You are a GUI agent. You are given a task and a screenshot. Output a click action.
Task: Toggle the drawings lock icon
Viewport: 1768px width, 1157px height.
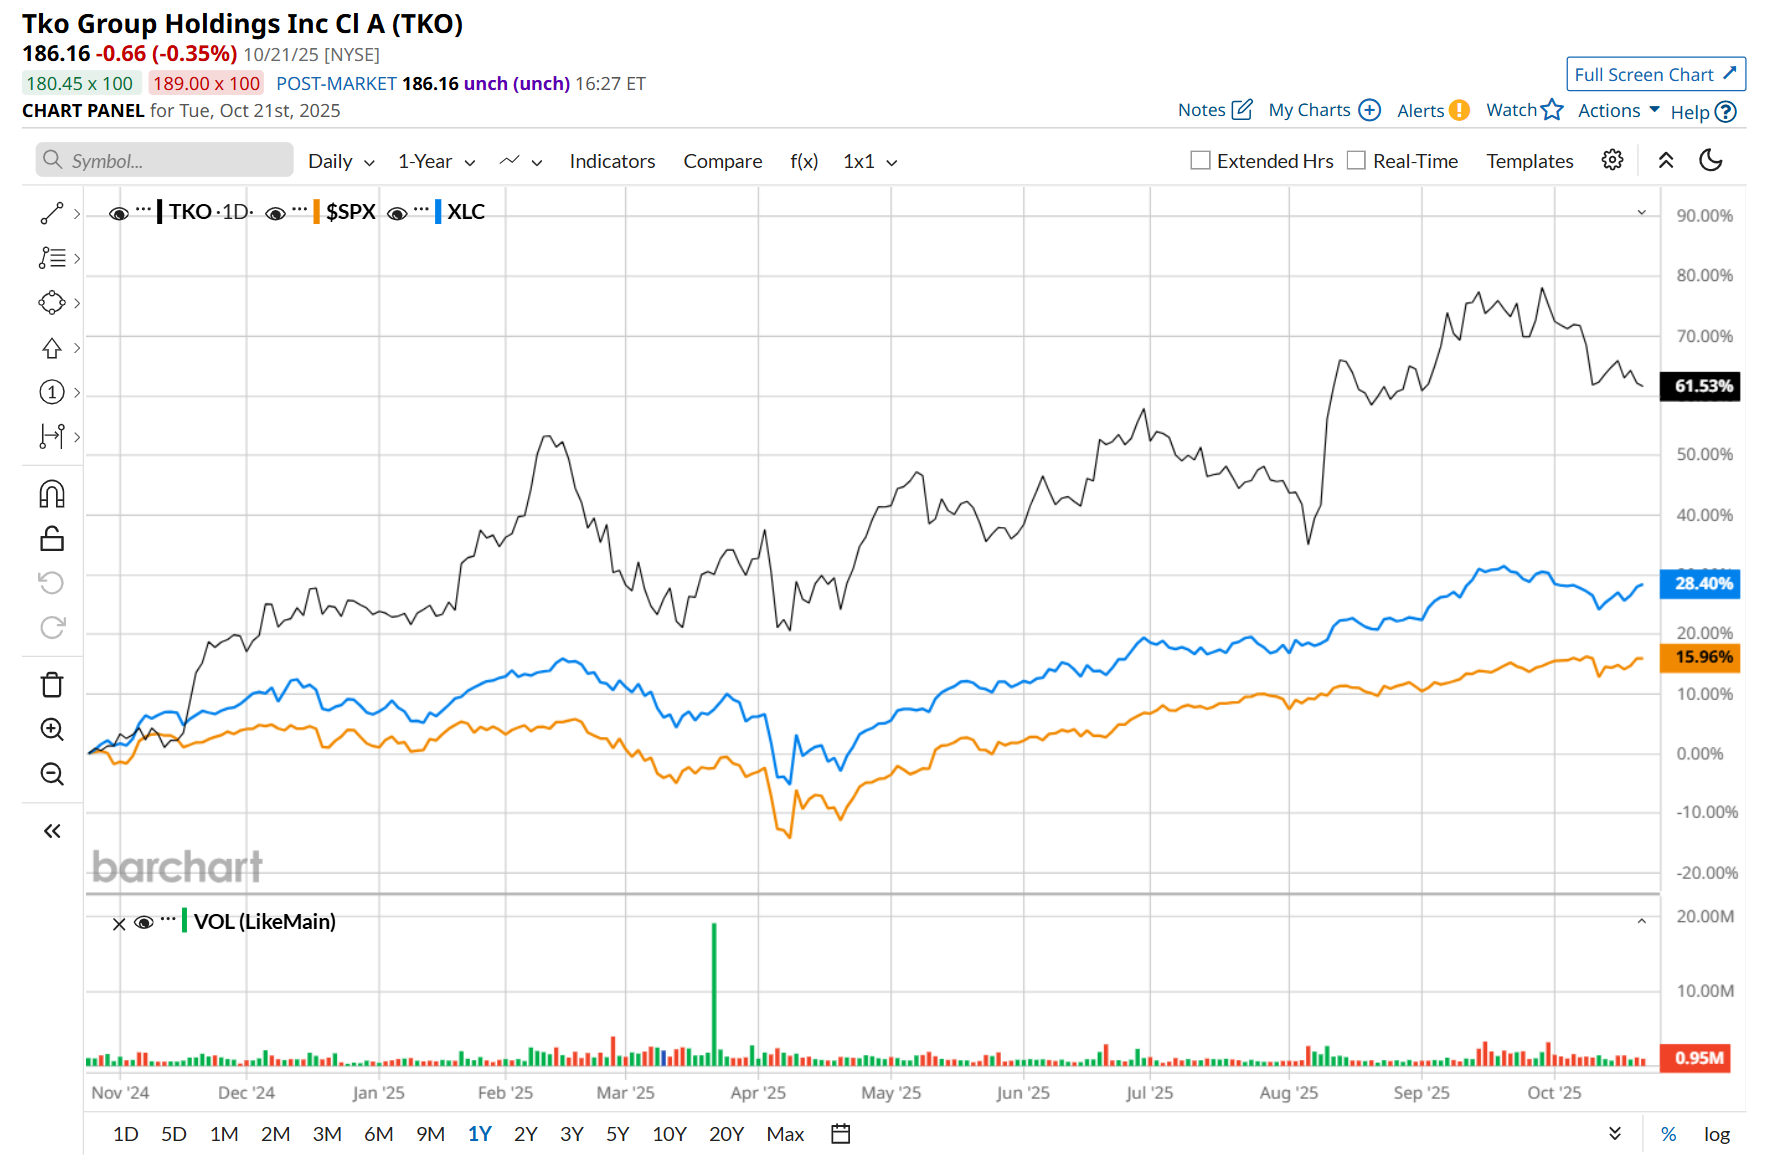pos(52,539)
